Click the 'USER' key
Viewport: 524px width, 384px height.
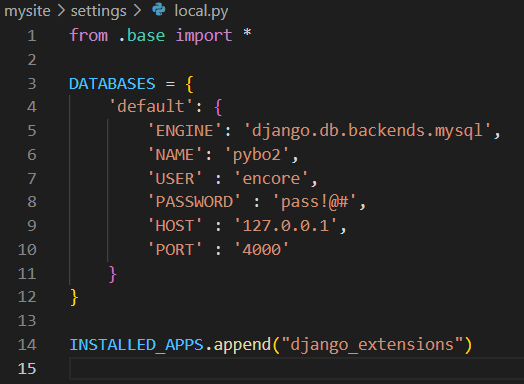click(175, 178)
